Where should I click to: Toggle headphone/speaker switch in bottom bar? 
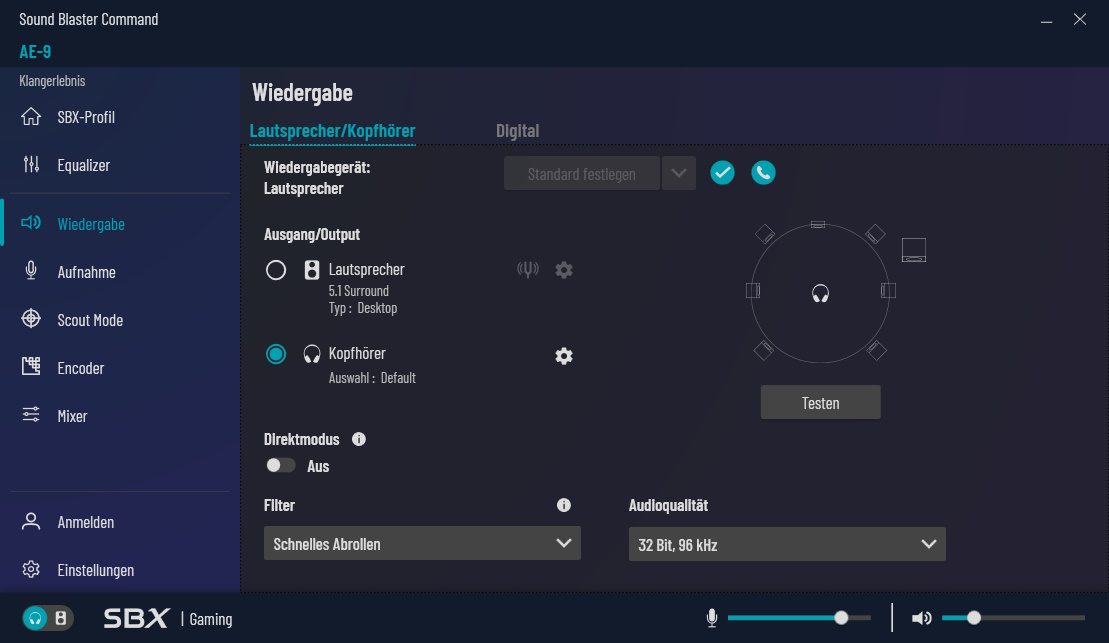pyautogui.click(x=48, y=618)
